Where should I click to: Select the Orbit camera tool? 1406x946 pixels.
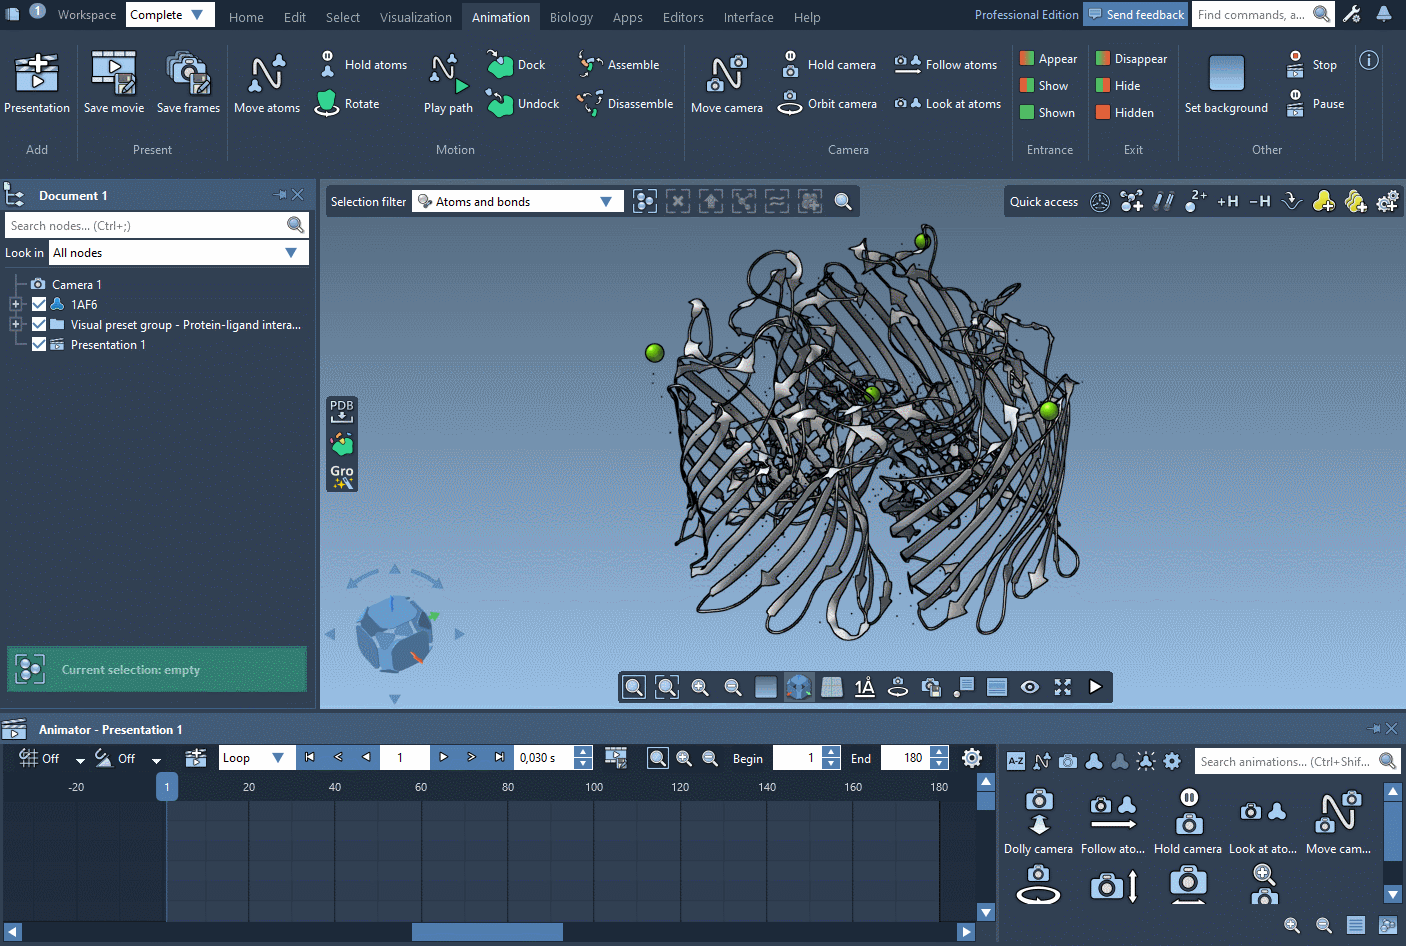pos(828,103)
